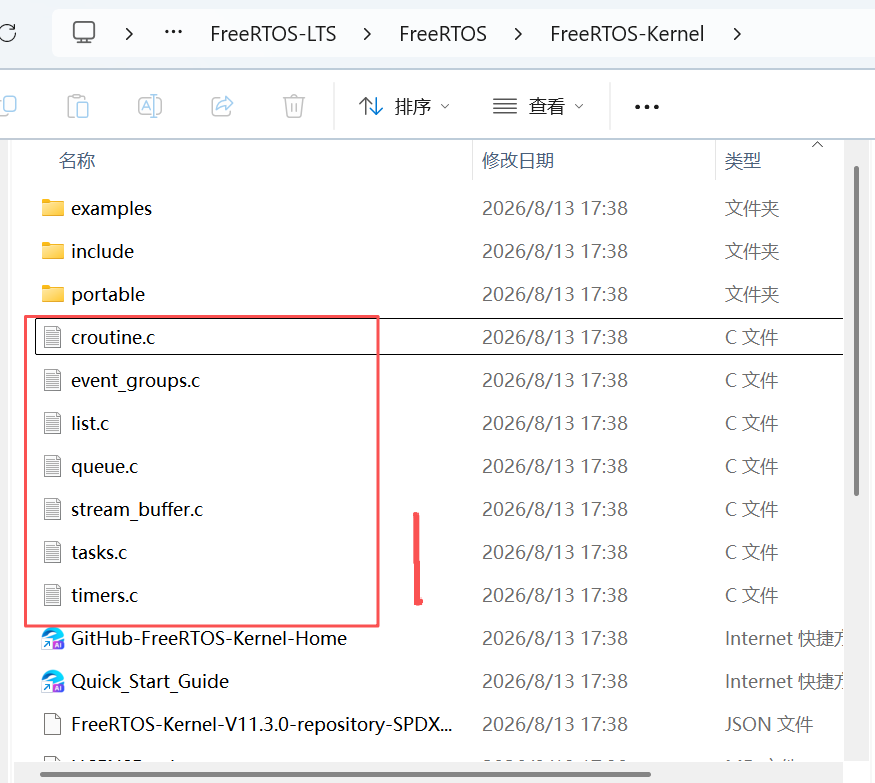Open the 查看 view dropdown
This screenshot has width=875, height=783.
click(x=538, y=106)
